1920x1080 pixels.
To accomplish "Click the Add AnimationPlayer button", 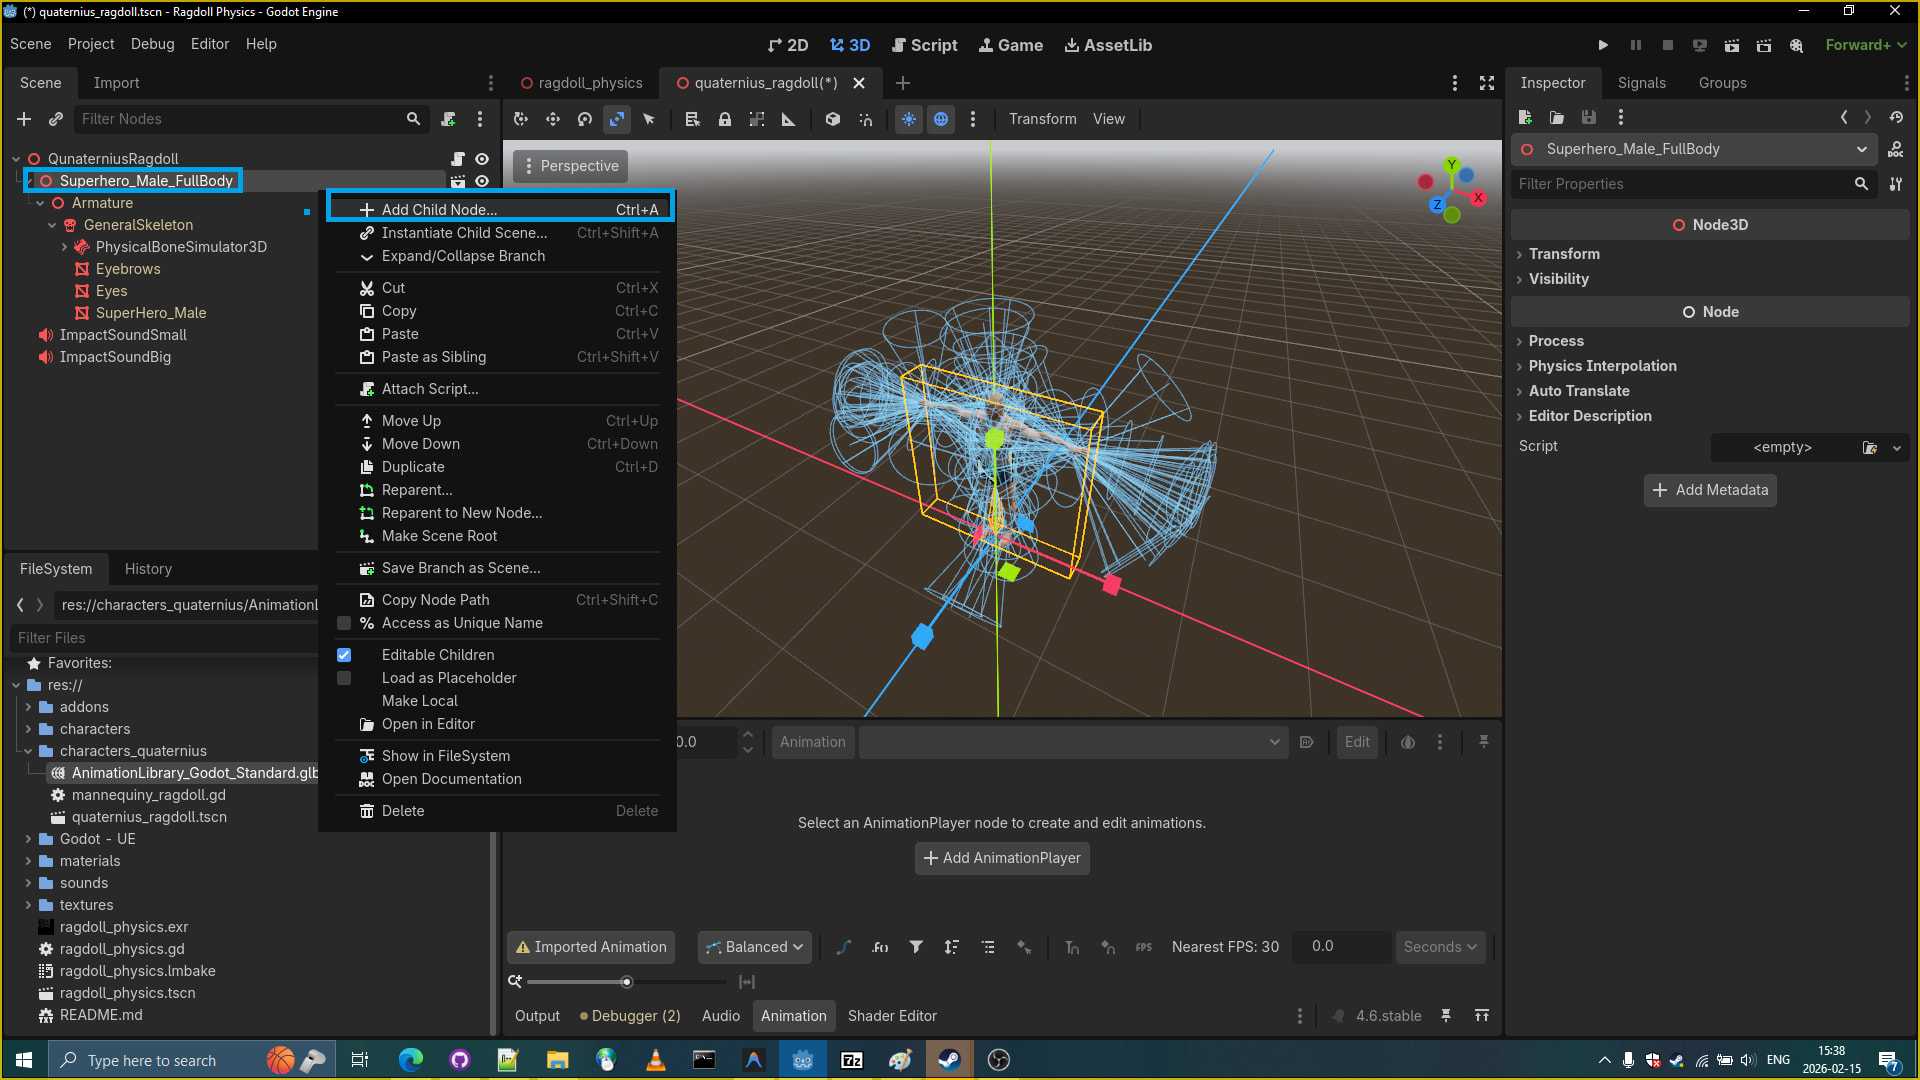I will (1002, 858).
